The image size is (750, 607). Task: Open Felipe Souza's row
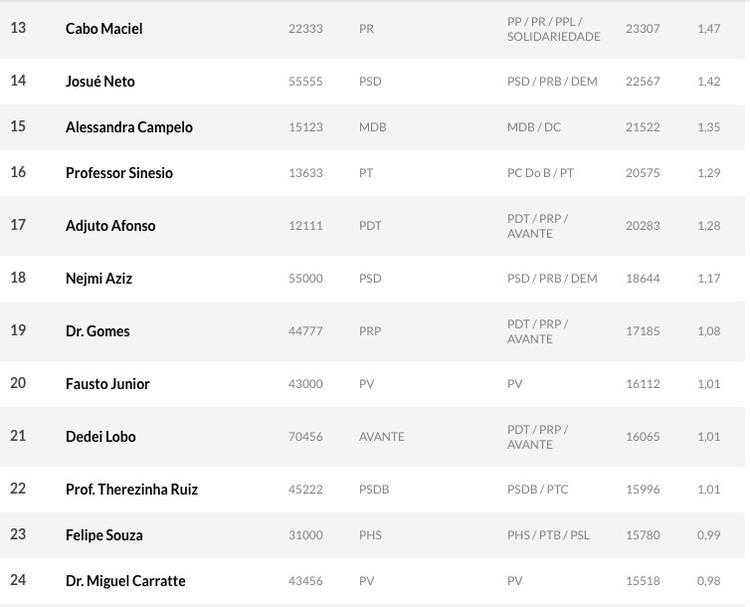[x=104, y=535]
